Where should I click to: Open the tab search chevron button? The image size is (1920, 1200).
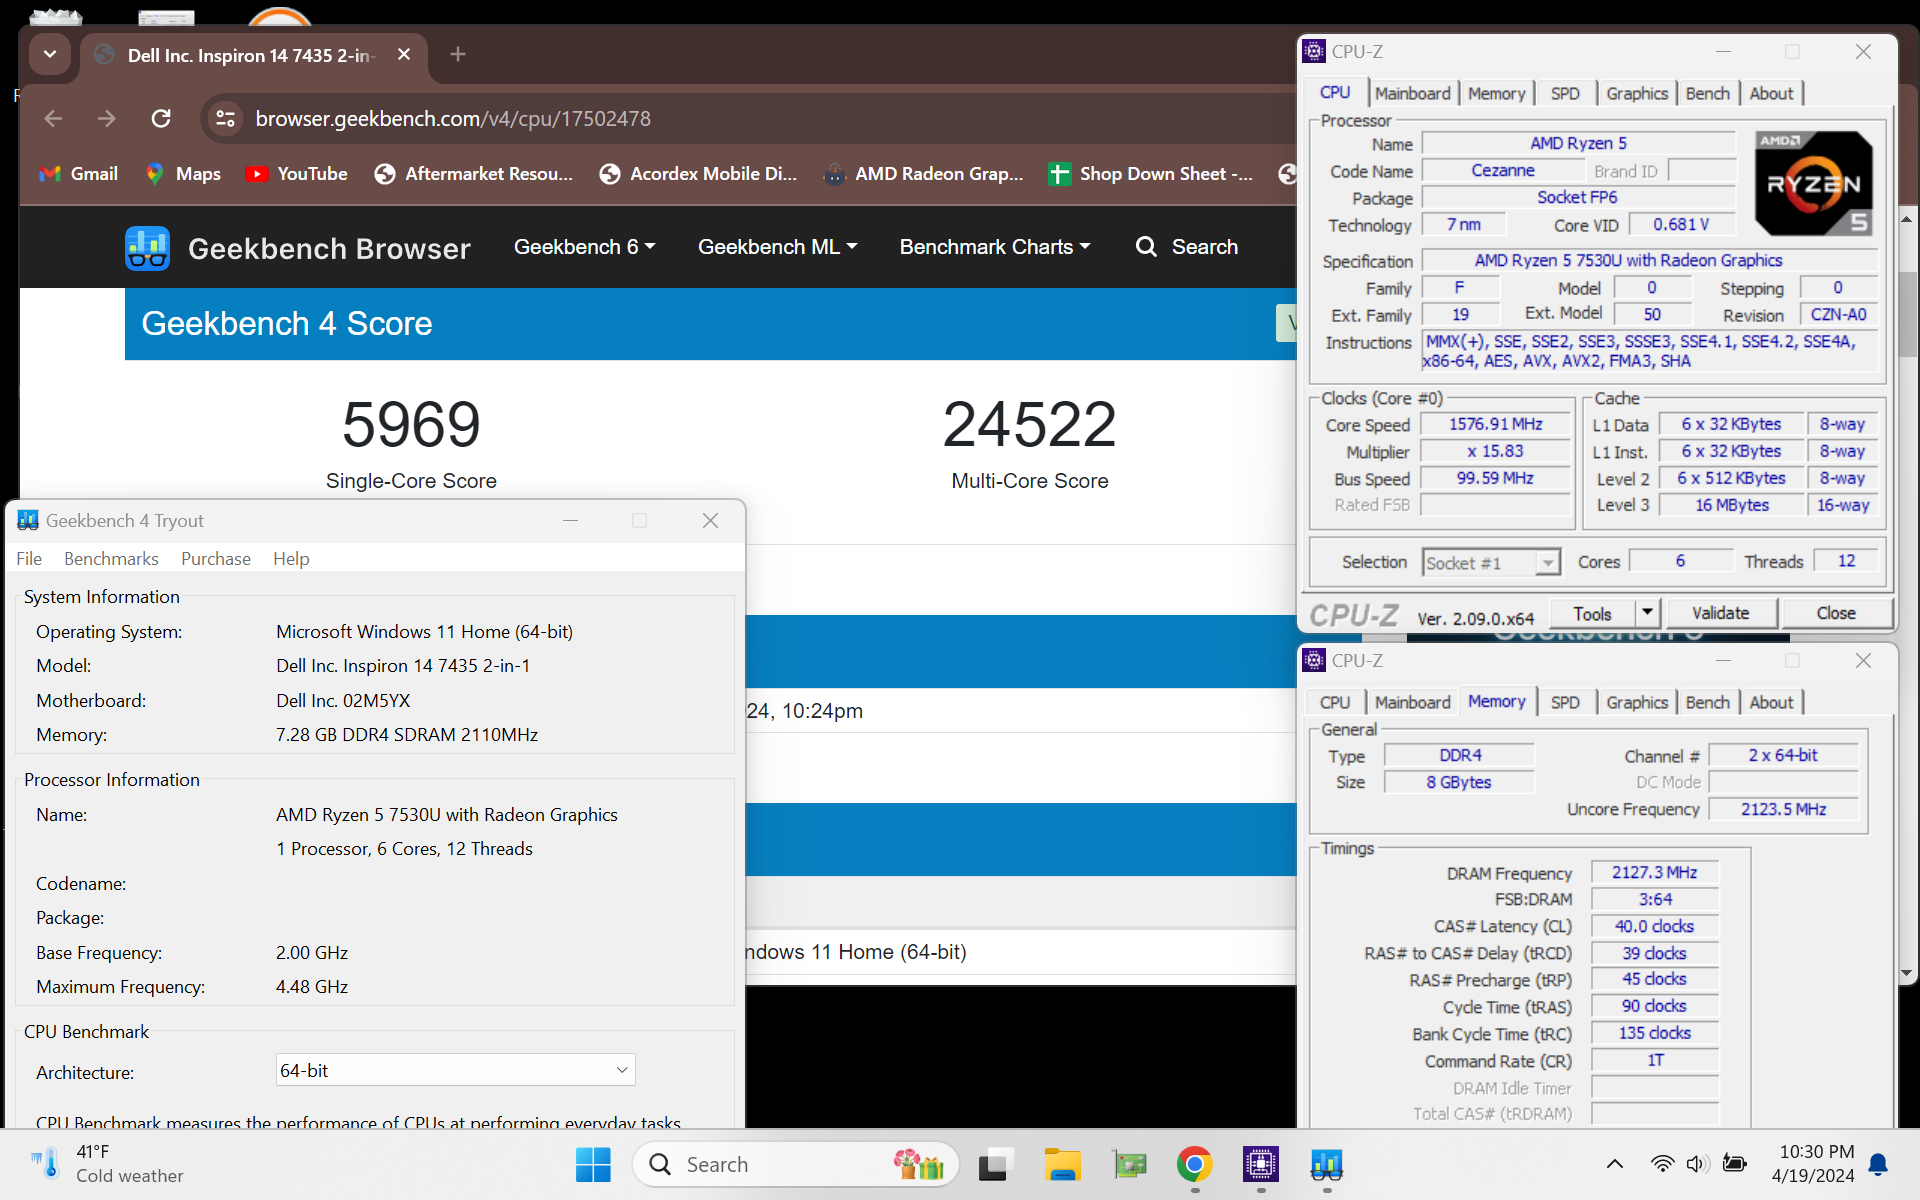tap(50, 54)
